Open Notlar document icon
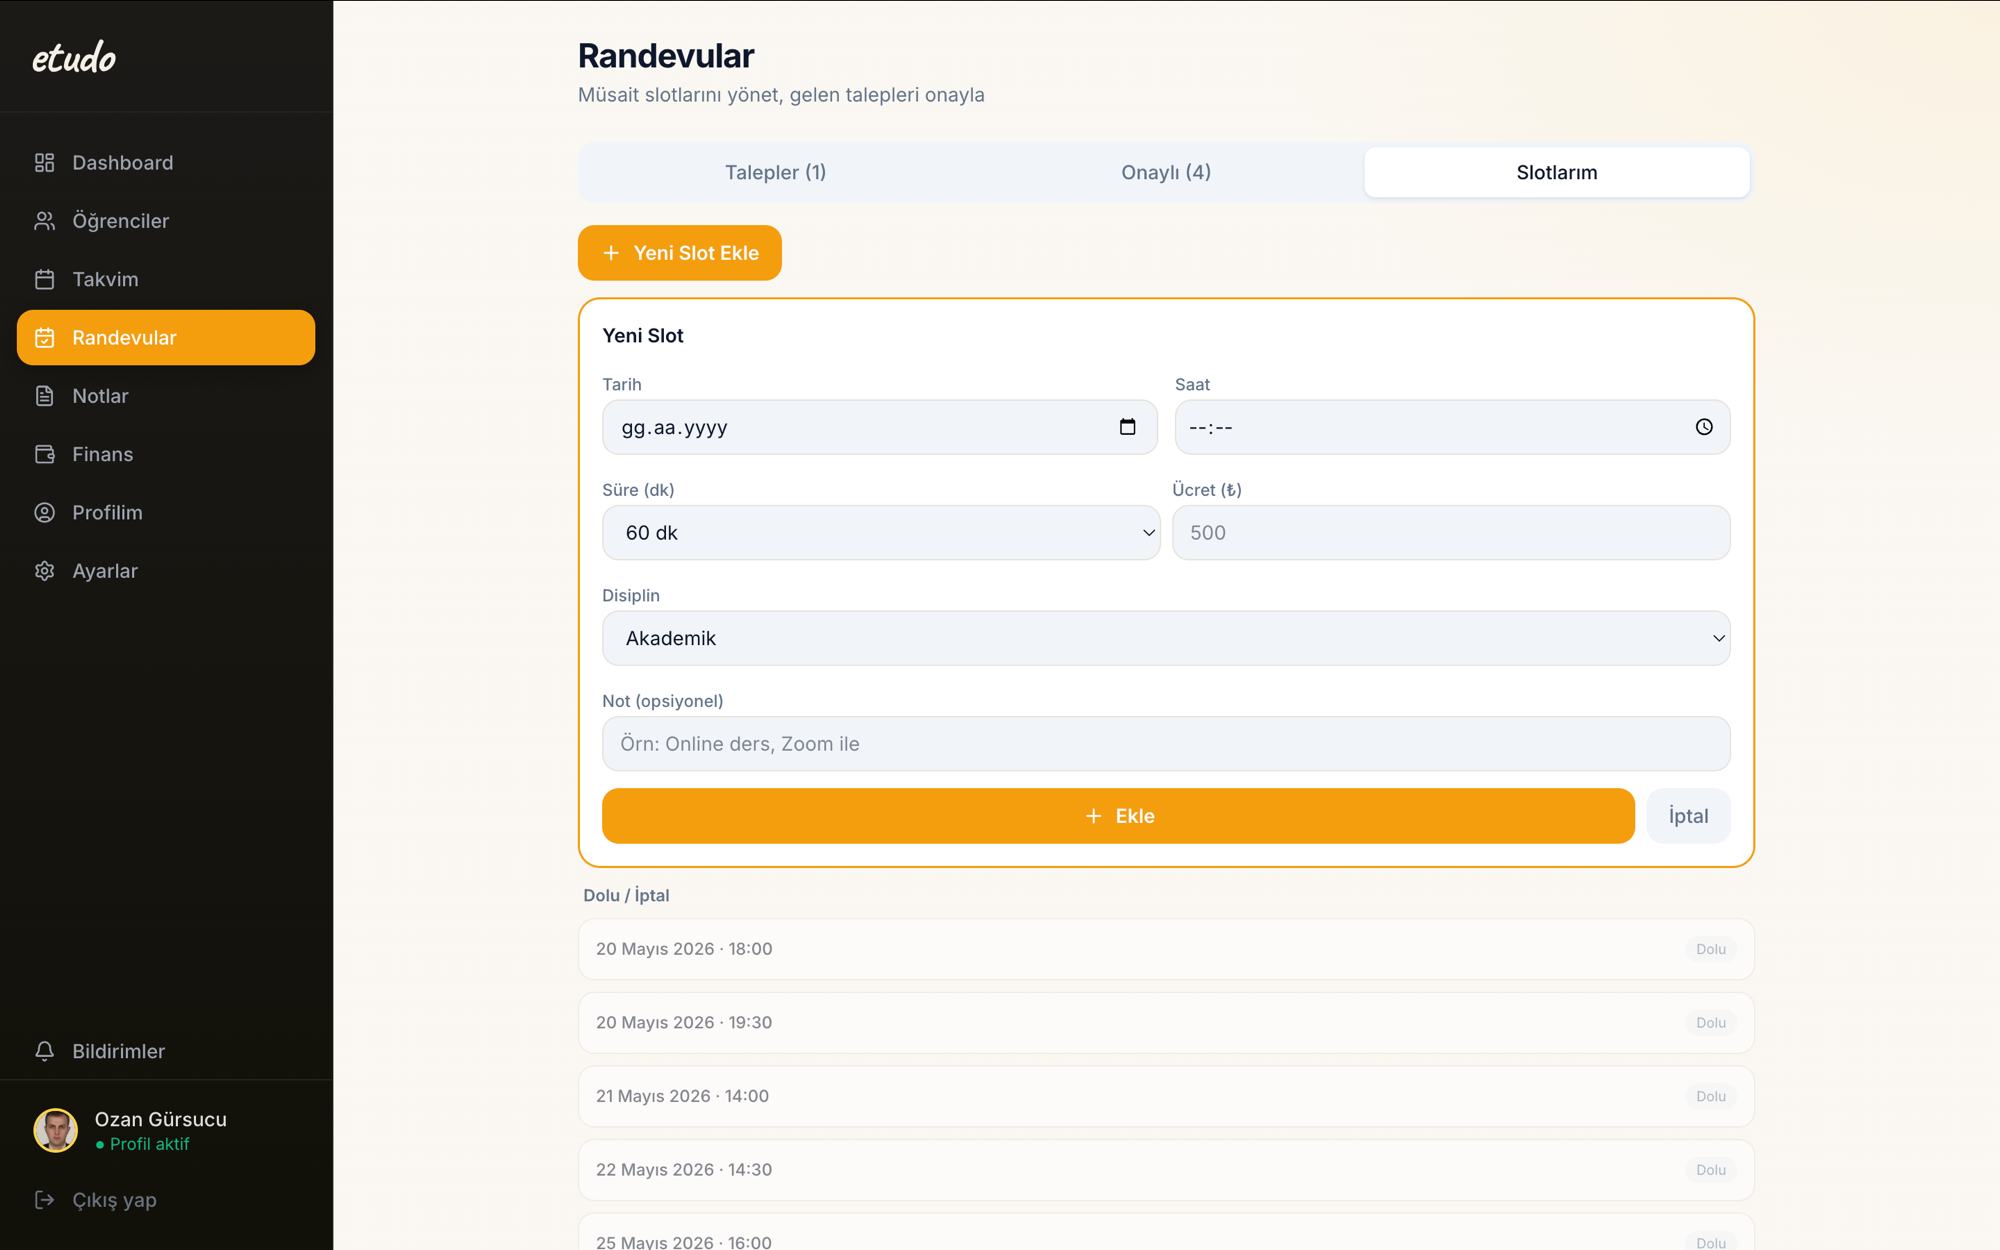This screenshot has width=2000, height=1250. point(44,396)
